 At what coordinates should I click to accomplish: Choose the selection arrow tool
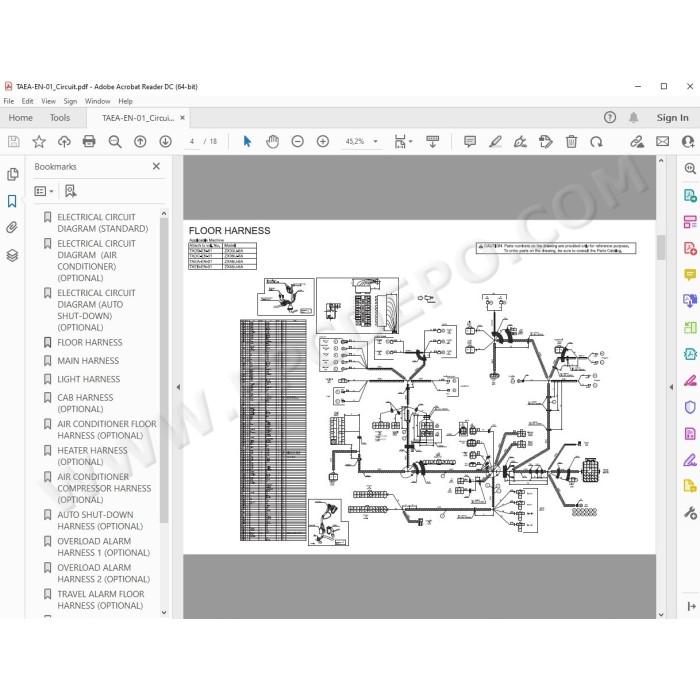[247, 142]
